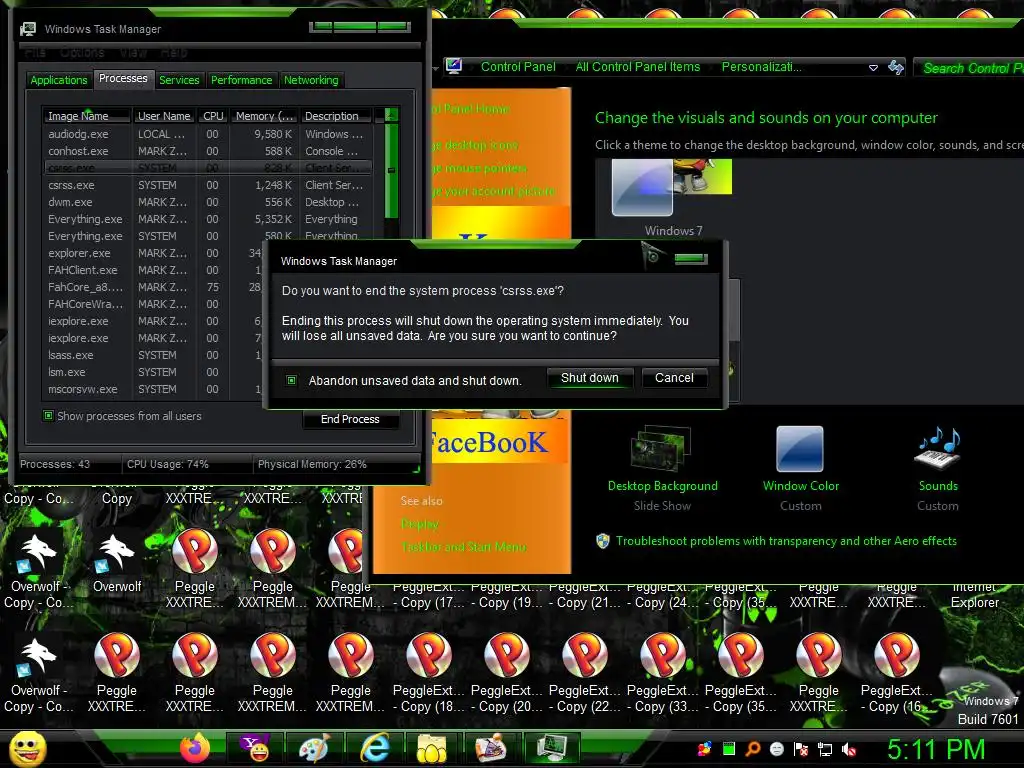Sort processes by Description column header
This screenshot has height=768, width=1024.
pyautogui.click(x=337, y=116)
